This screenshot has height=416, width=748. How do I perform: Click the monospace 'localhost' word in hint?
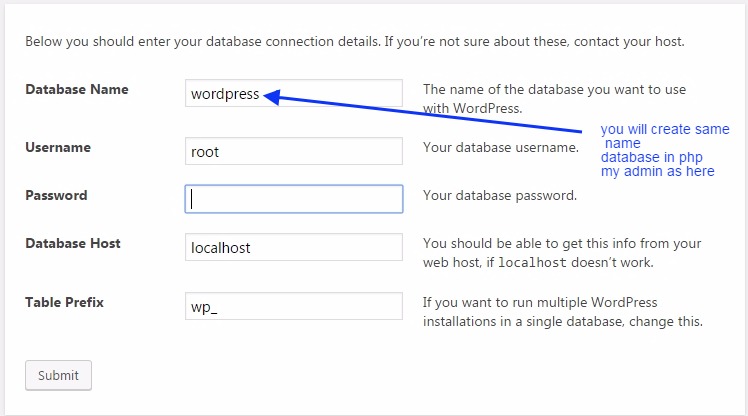[x=533, y=263]
